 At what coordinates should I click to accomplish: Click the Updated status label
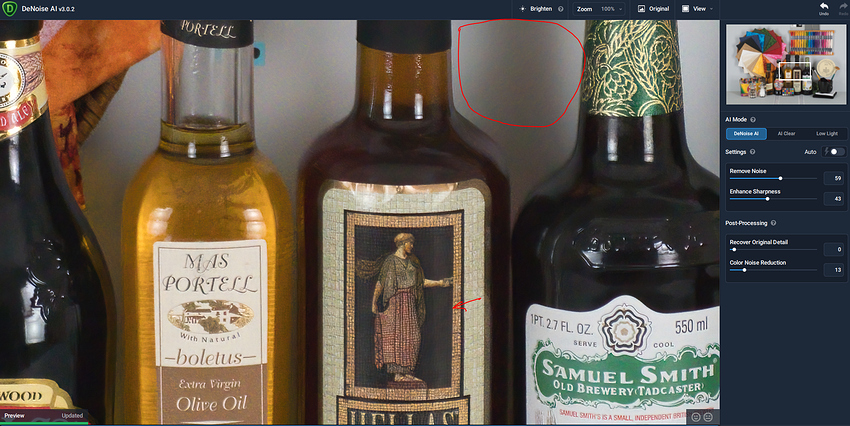click(x=72, y=416)
